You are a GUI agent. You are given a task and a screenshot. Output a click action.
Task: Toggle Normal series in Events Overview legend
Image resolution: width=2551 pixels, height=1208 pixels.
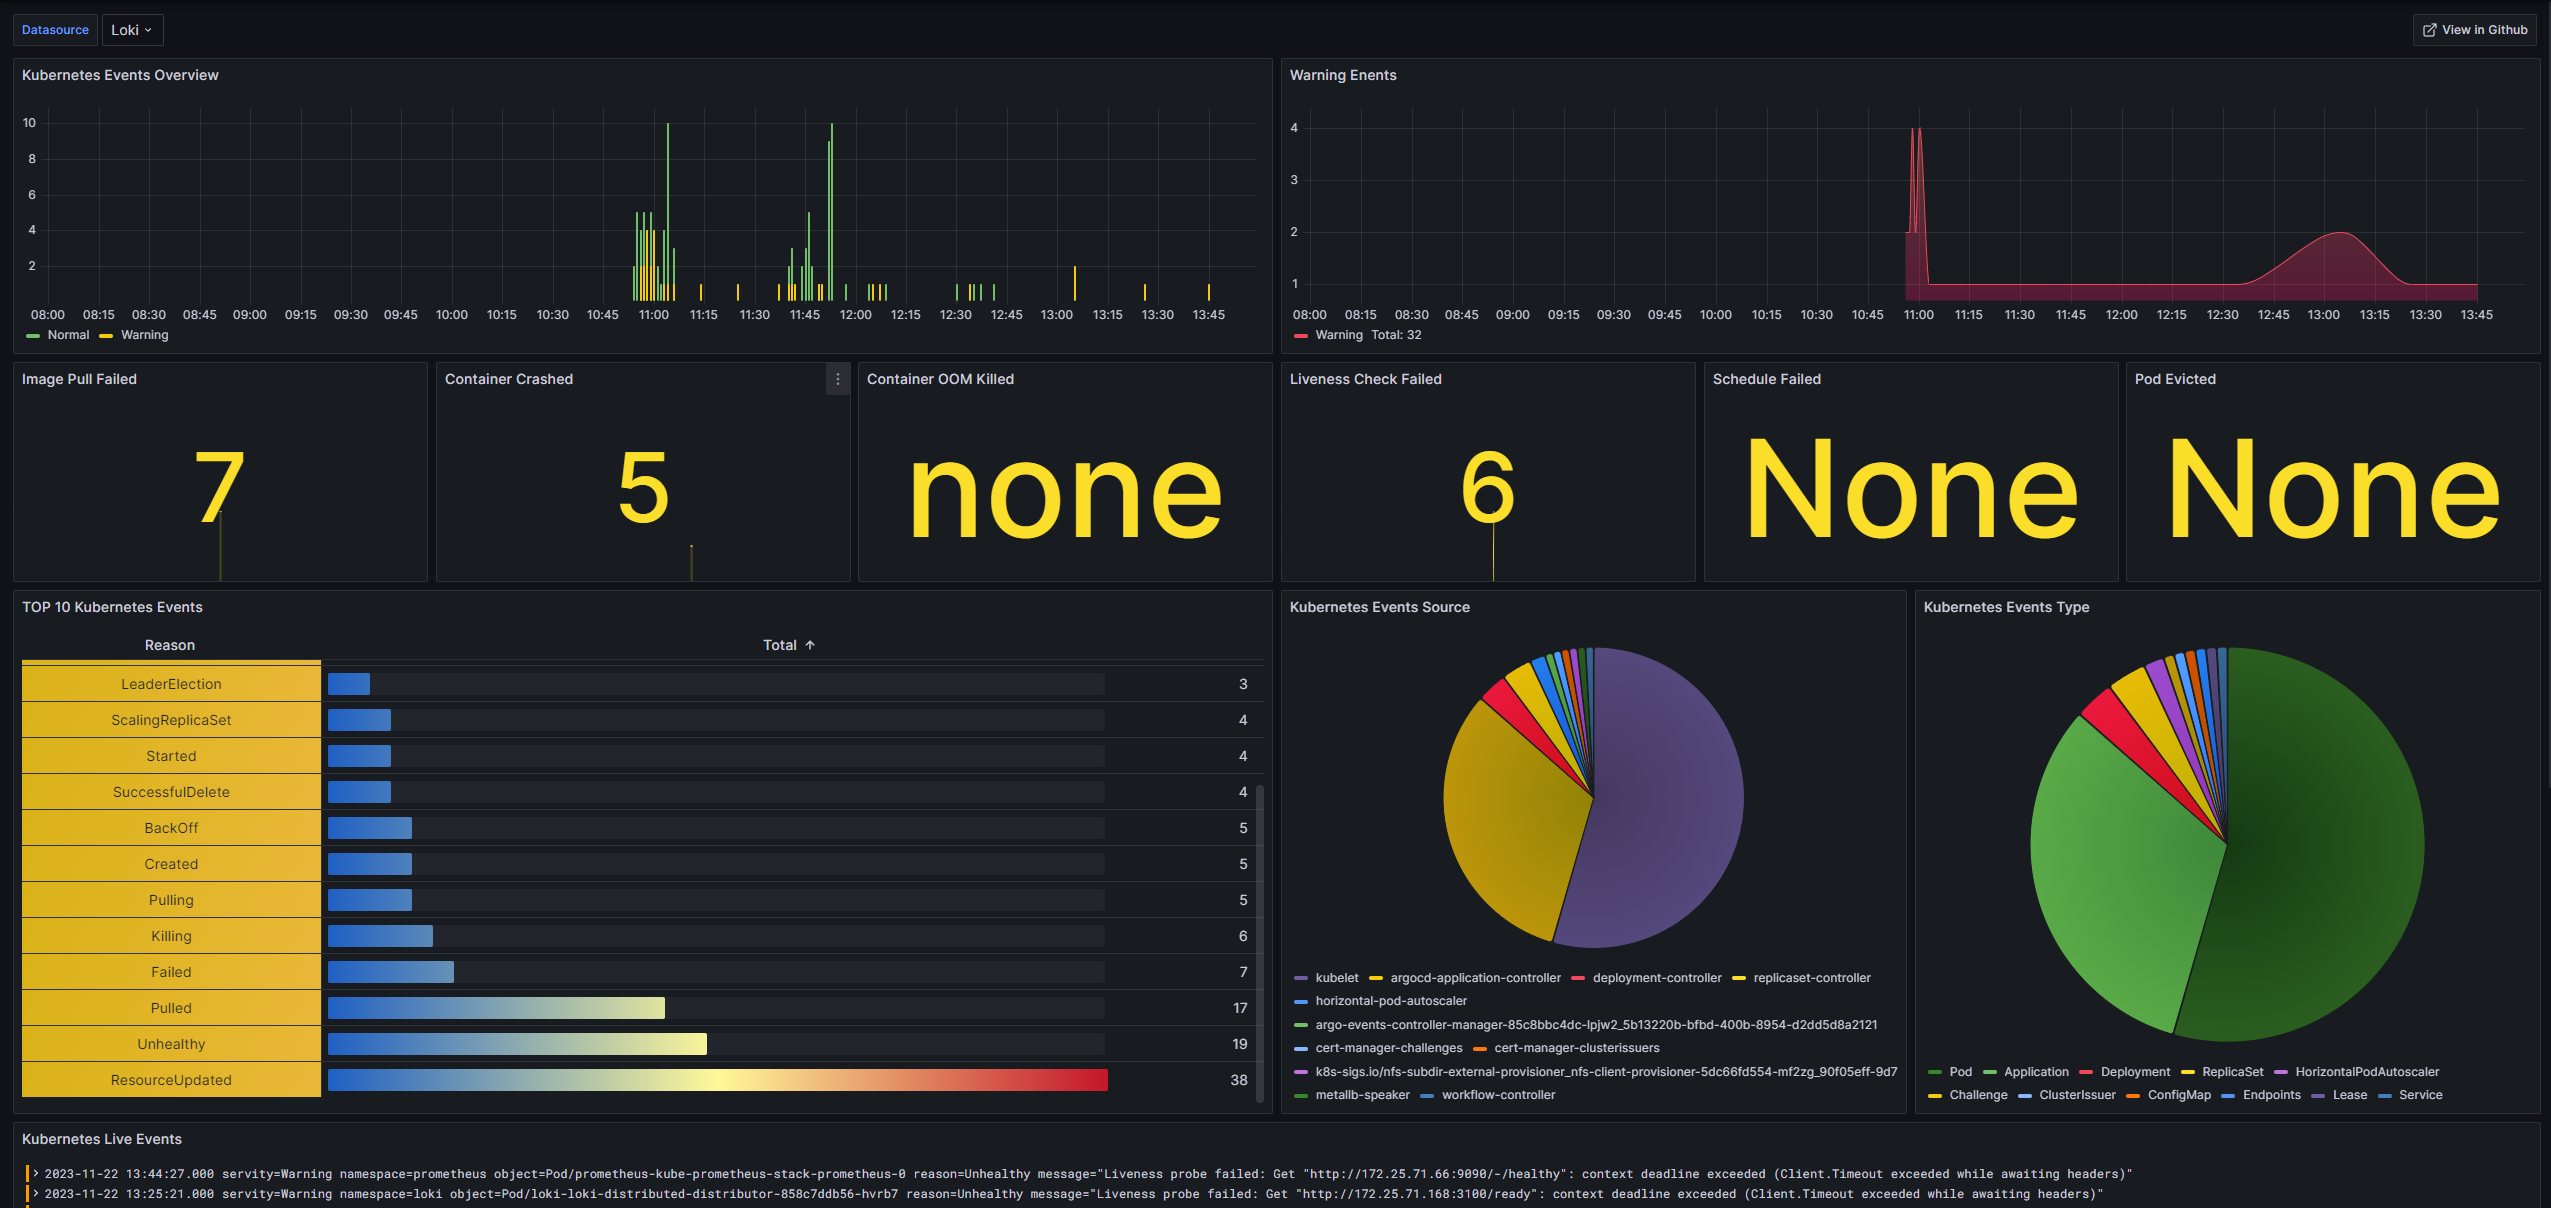click(x=68, y=335)
